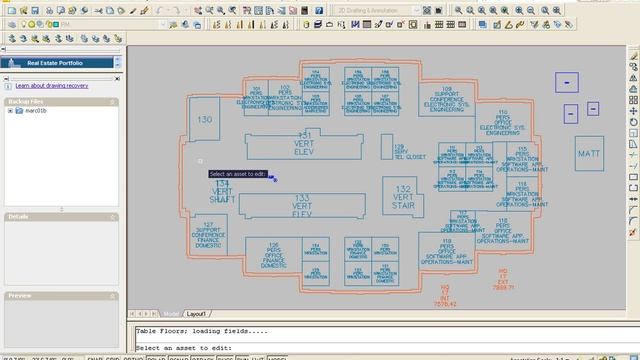Click the Paste icon in the standard toolbar
This screenshot has width=640, height=360.
point(121,10)
